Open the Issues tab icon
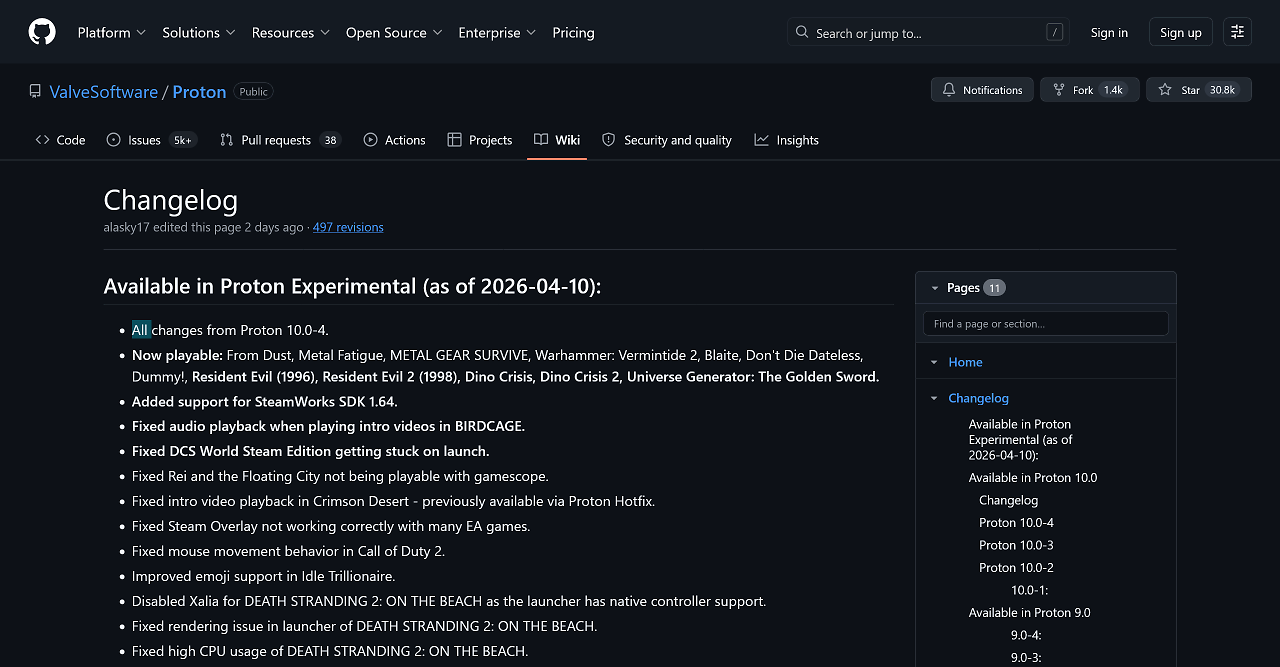Image resolution: width=1280 pixels, height=667 pixels. point(114,140)
